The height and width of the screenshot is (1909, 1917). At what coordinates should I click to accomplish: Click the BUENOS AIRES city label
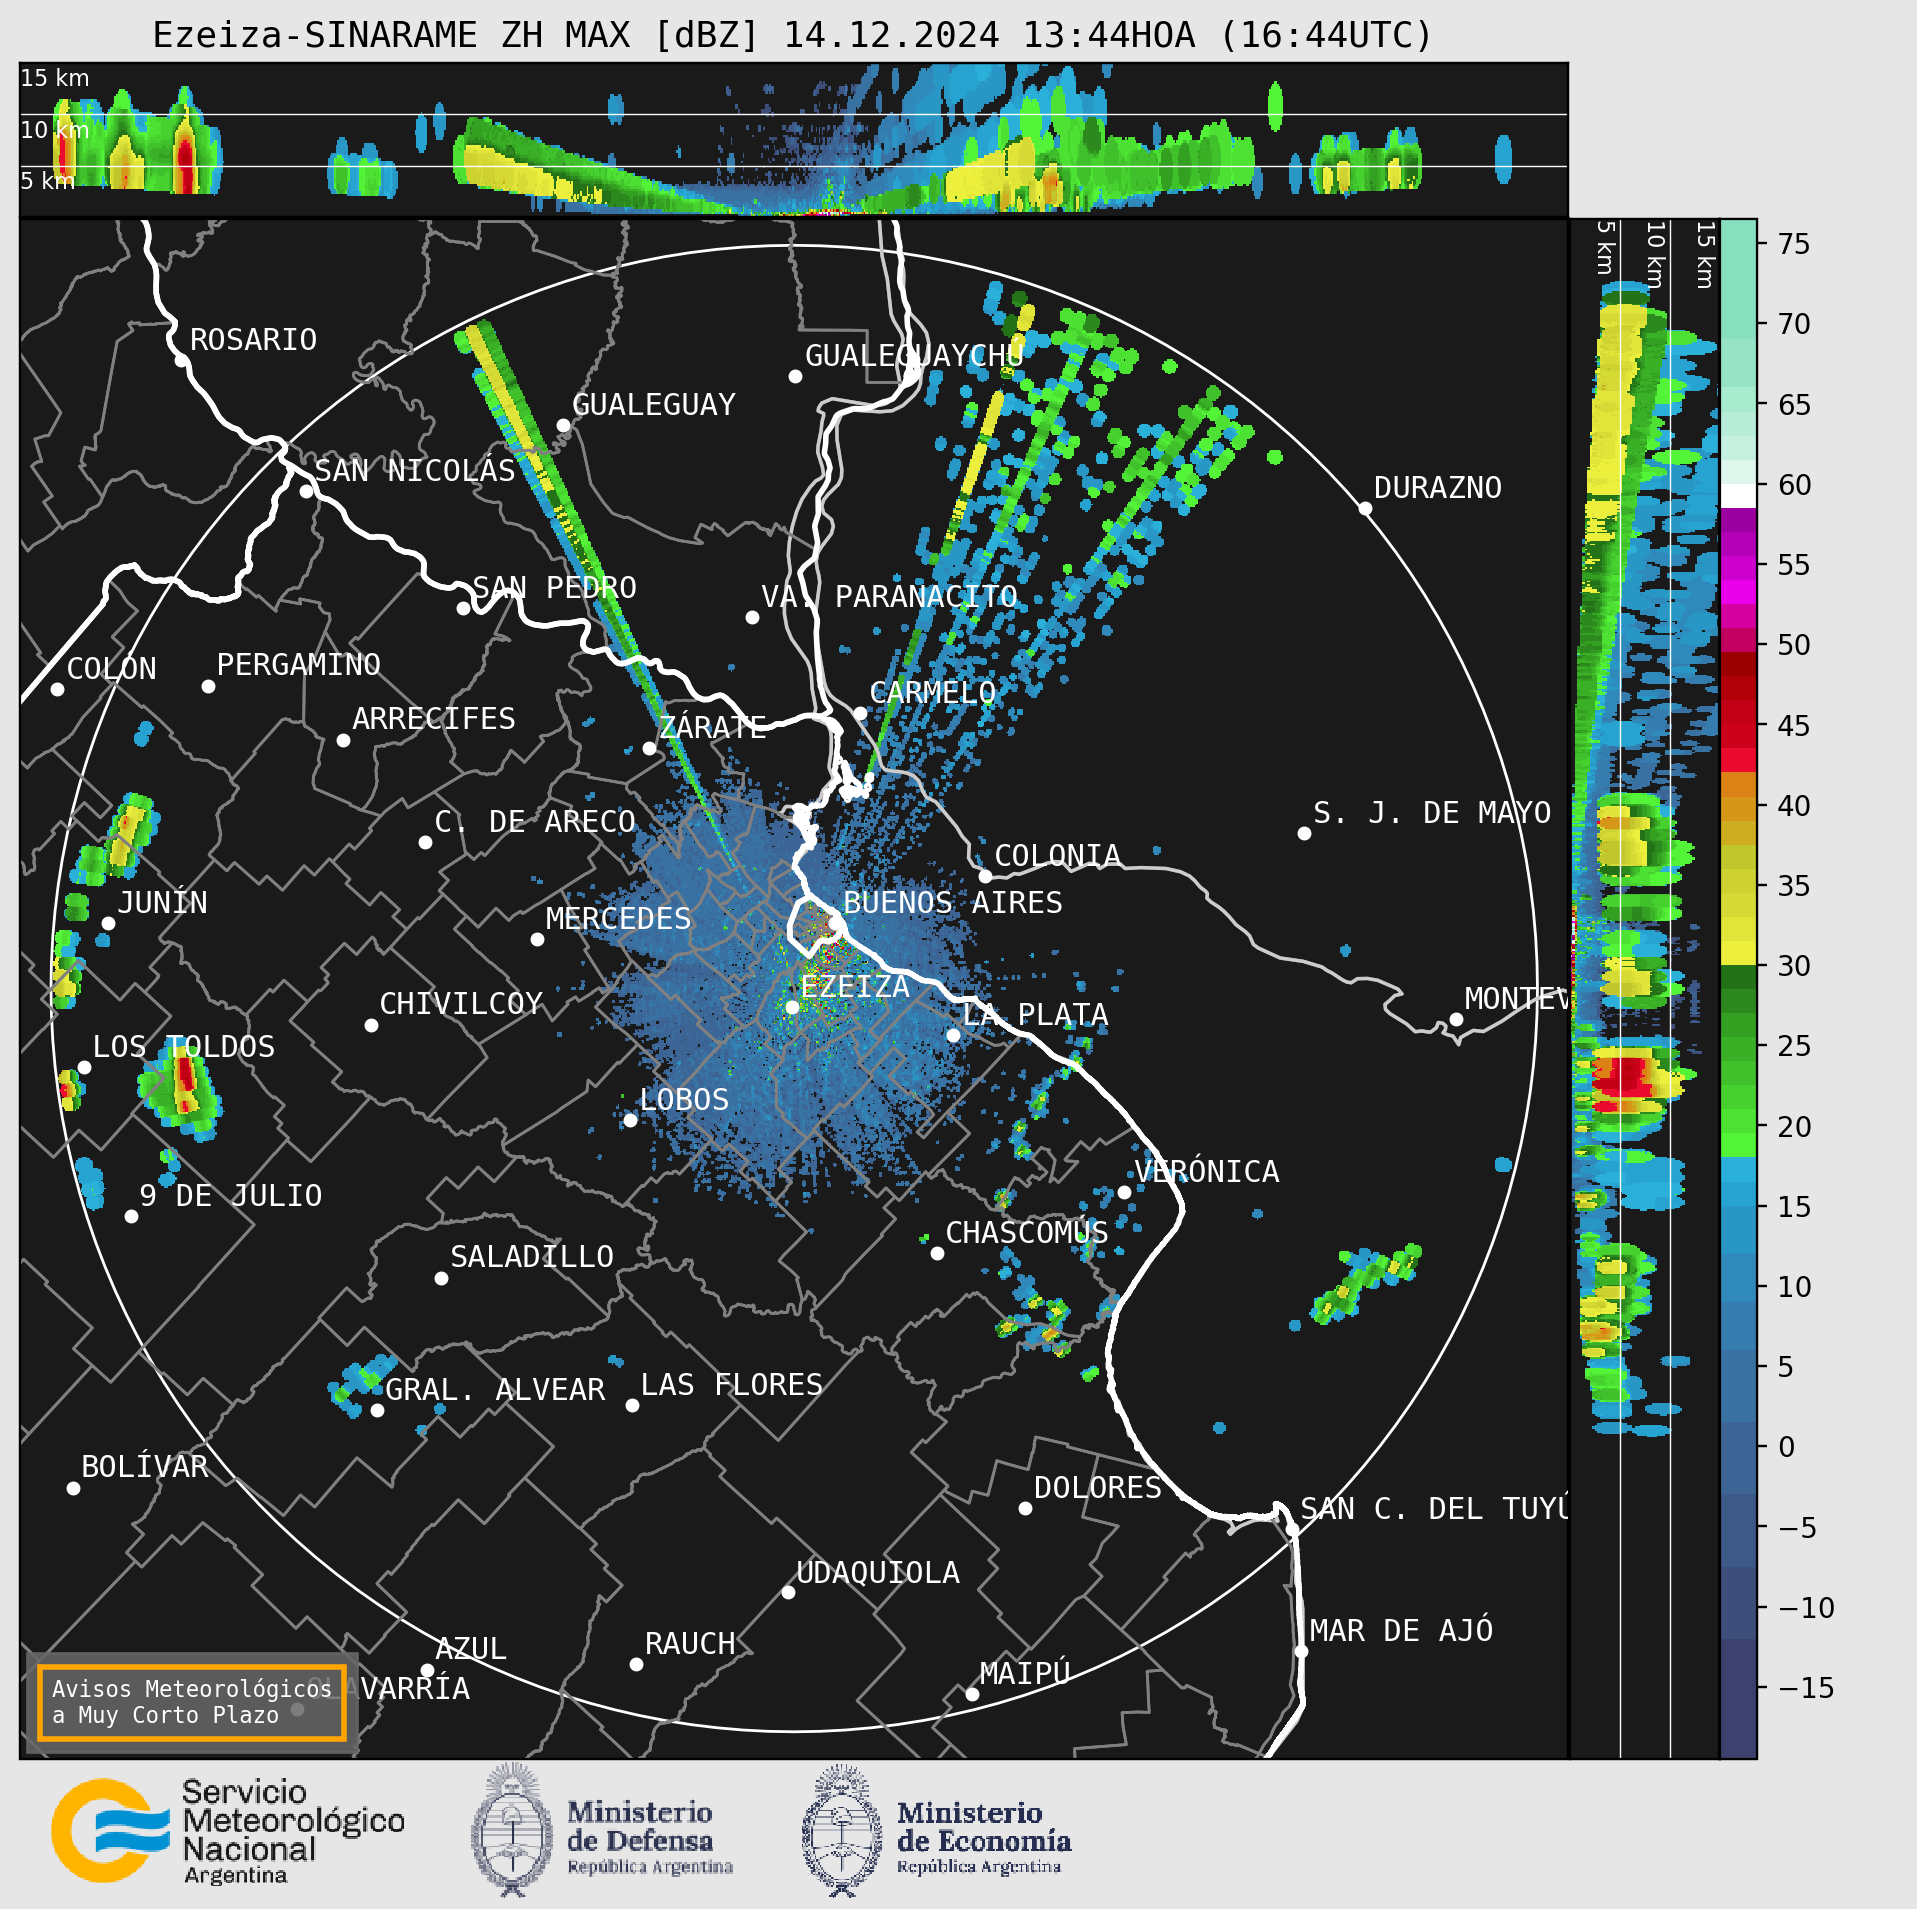click(x=953, y=903)
